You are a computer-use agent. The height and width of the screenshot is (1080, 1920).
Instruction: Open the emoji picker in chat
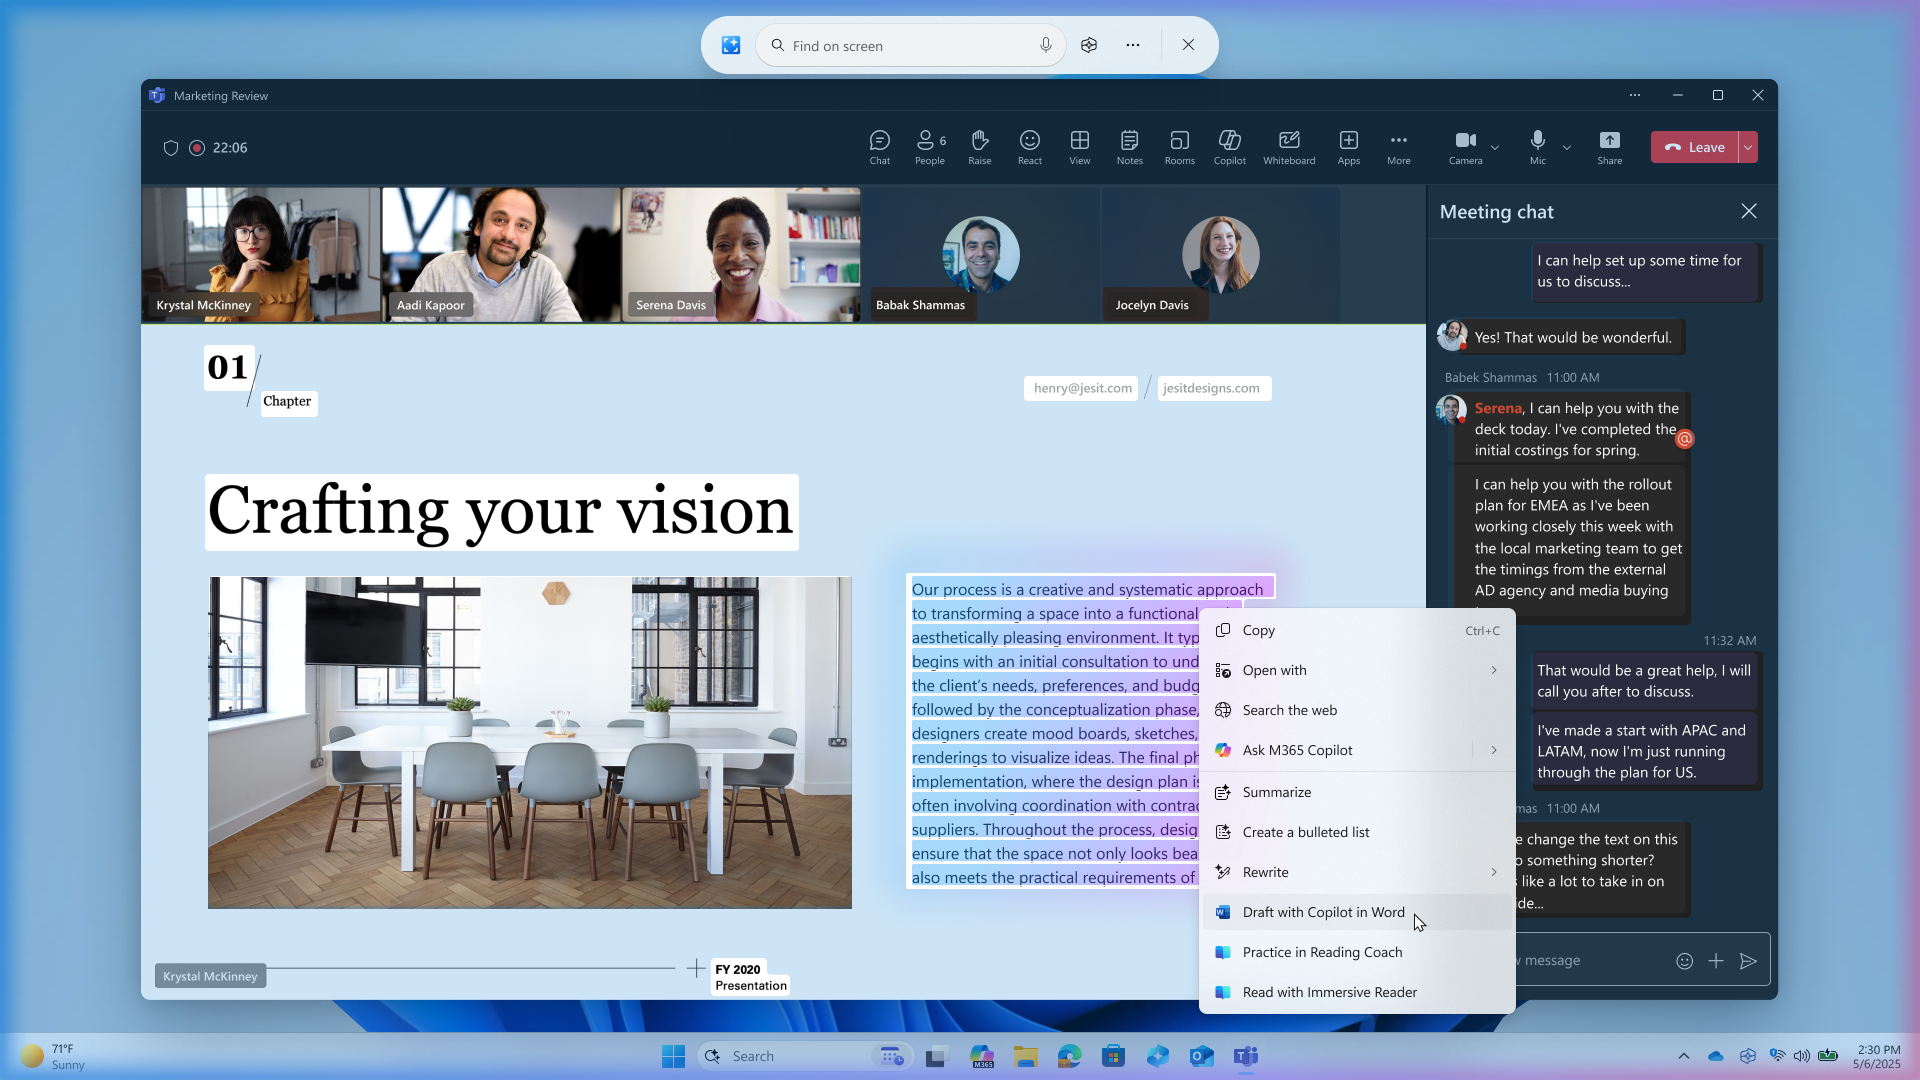click(1685, 960)
